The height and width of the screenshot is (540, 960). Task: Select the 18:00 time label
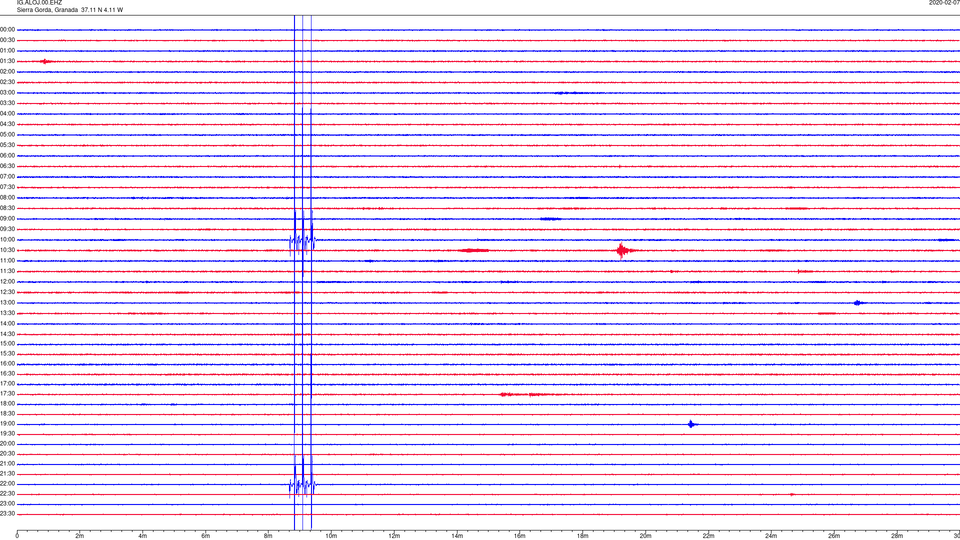pos(7,403)
